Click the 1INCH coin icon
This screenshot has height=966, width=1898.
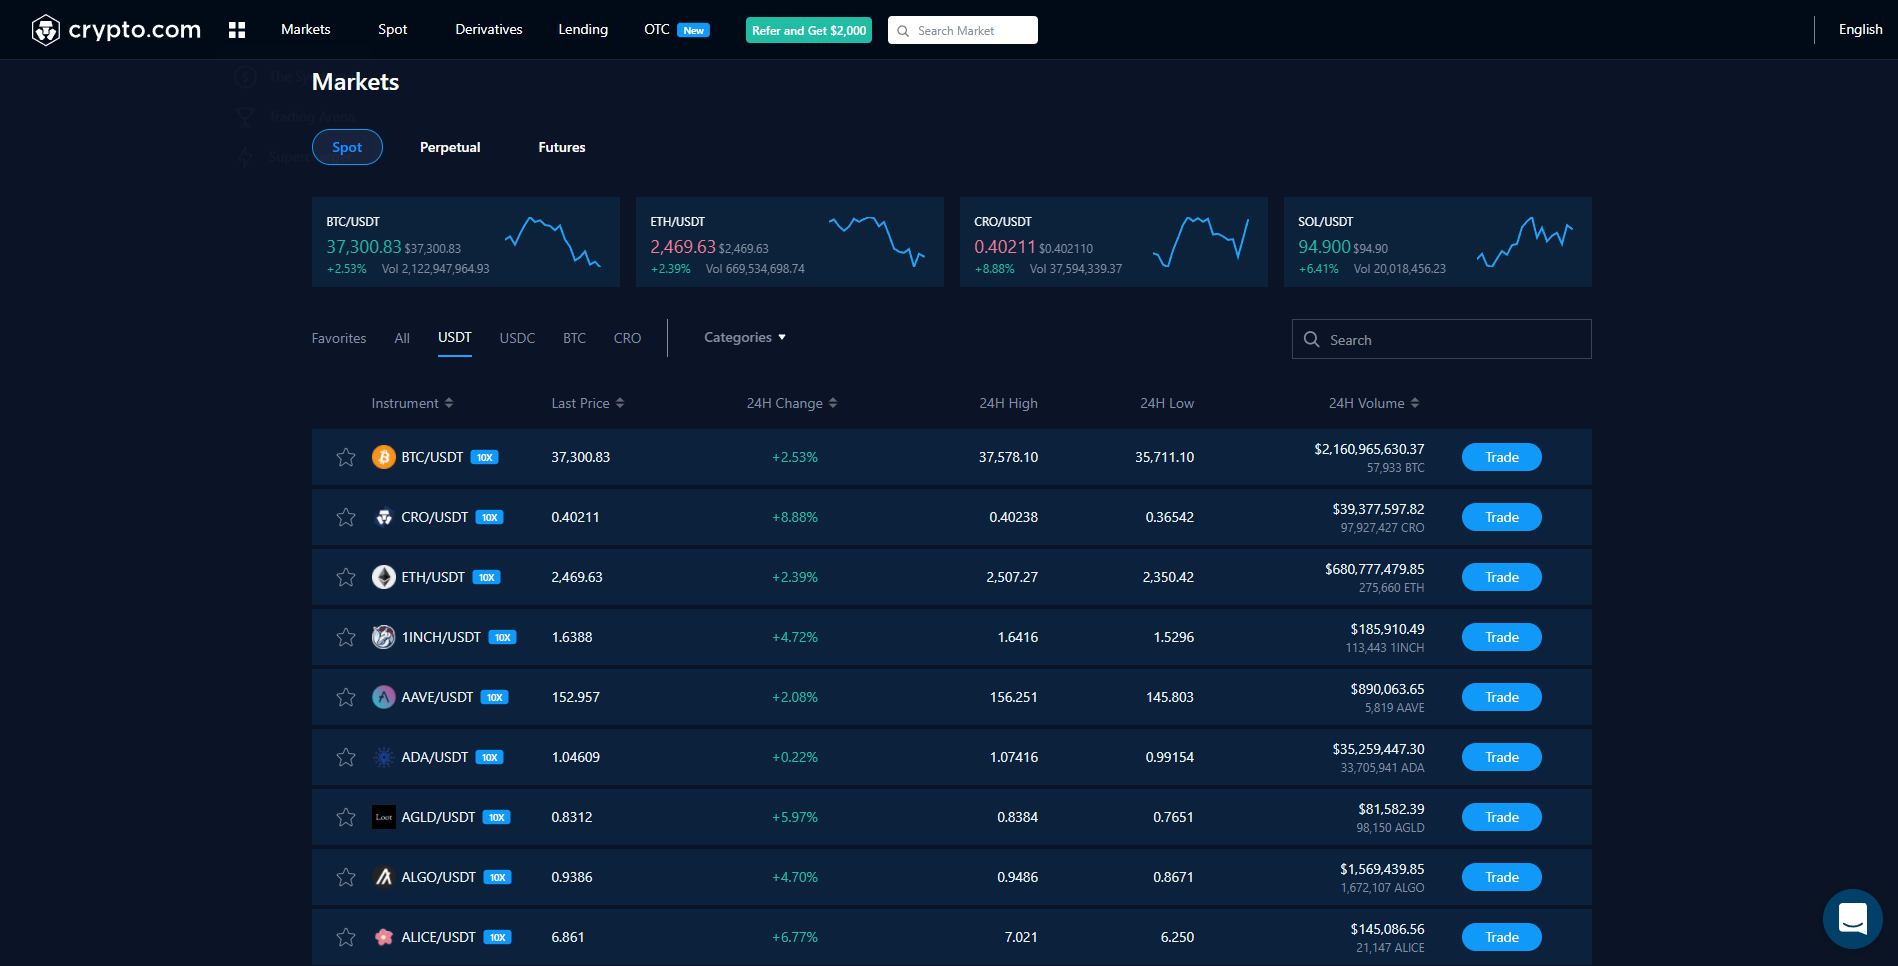[384, 637]
